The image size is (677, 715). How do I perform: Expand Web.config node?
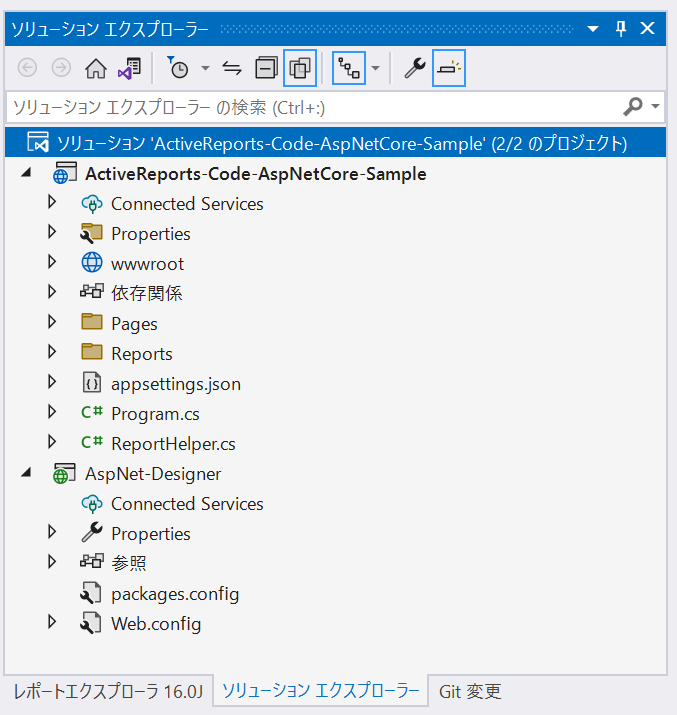52,622
